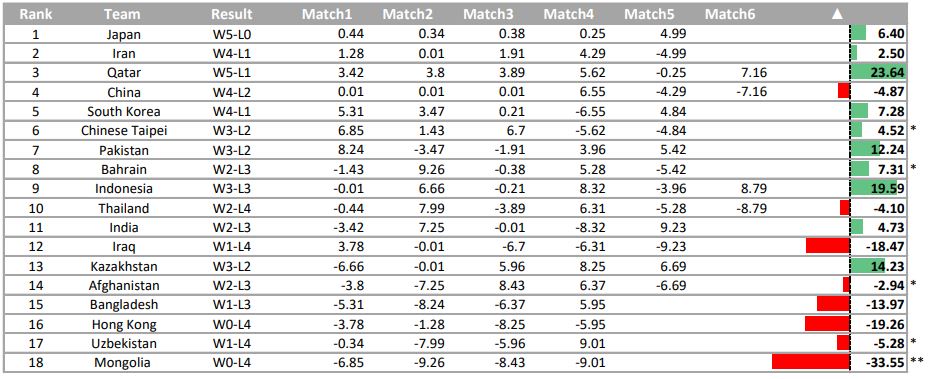929x379 pixels.
Task: Click Qatar's green data bar
Action: pyautogui.click(x=878, y=73)
